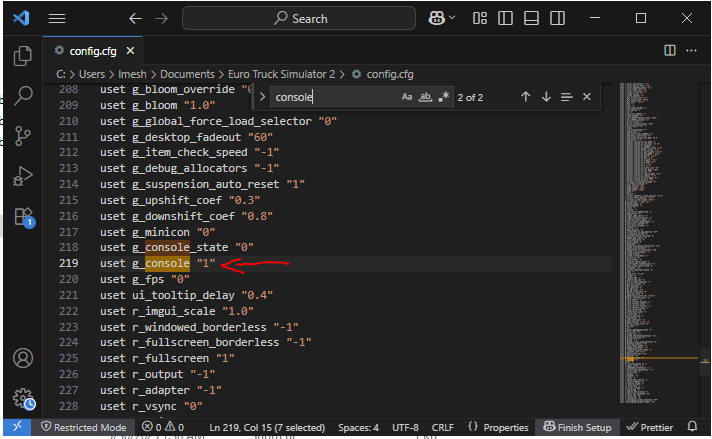
Task: Click the 2 of 2 match count
Action: click(470, 98)
